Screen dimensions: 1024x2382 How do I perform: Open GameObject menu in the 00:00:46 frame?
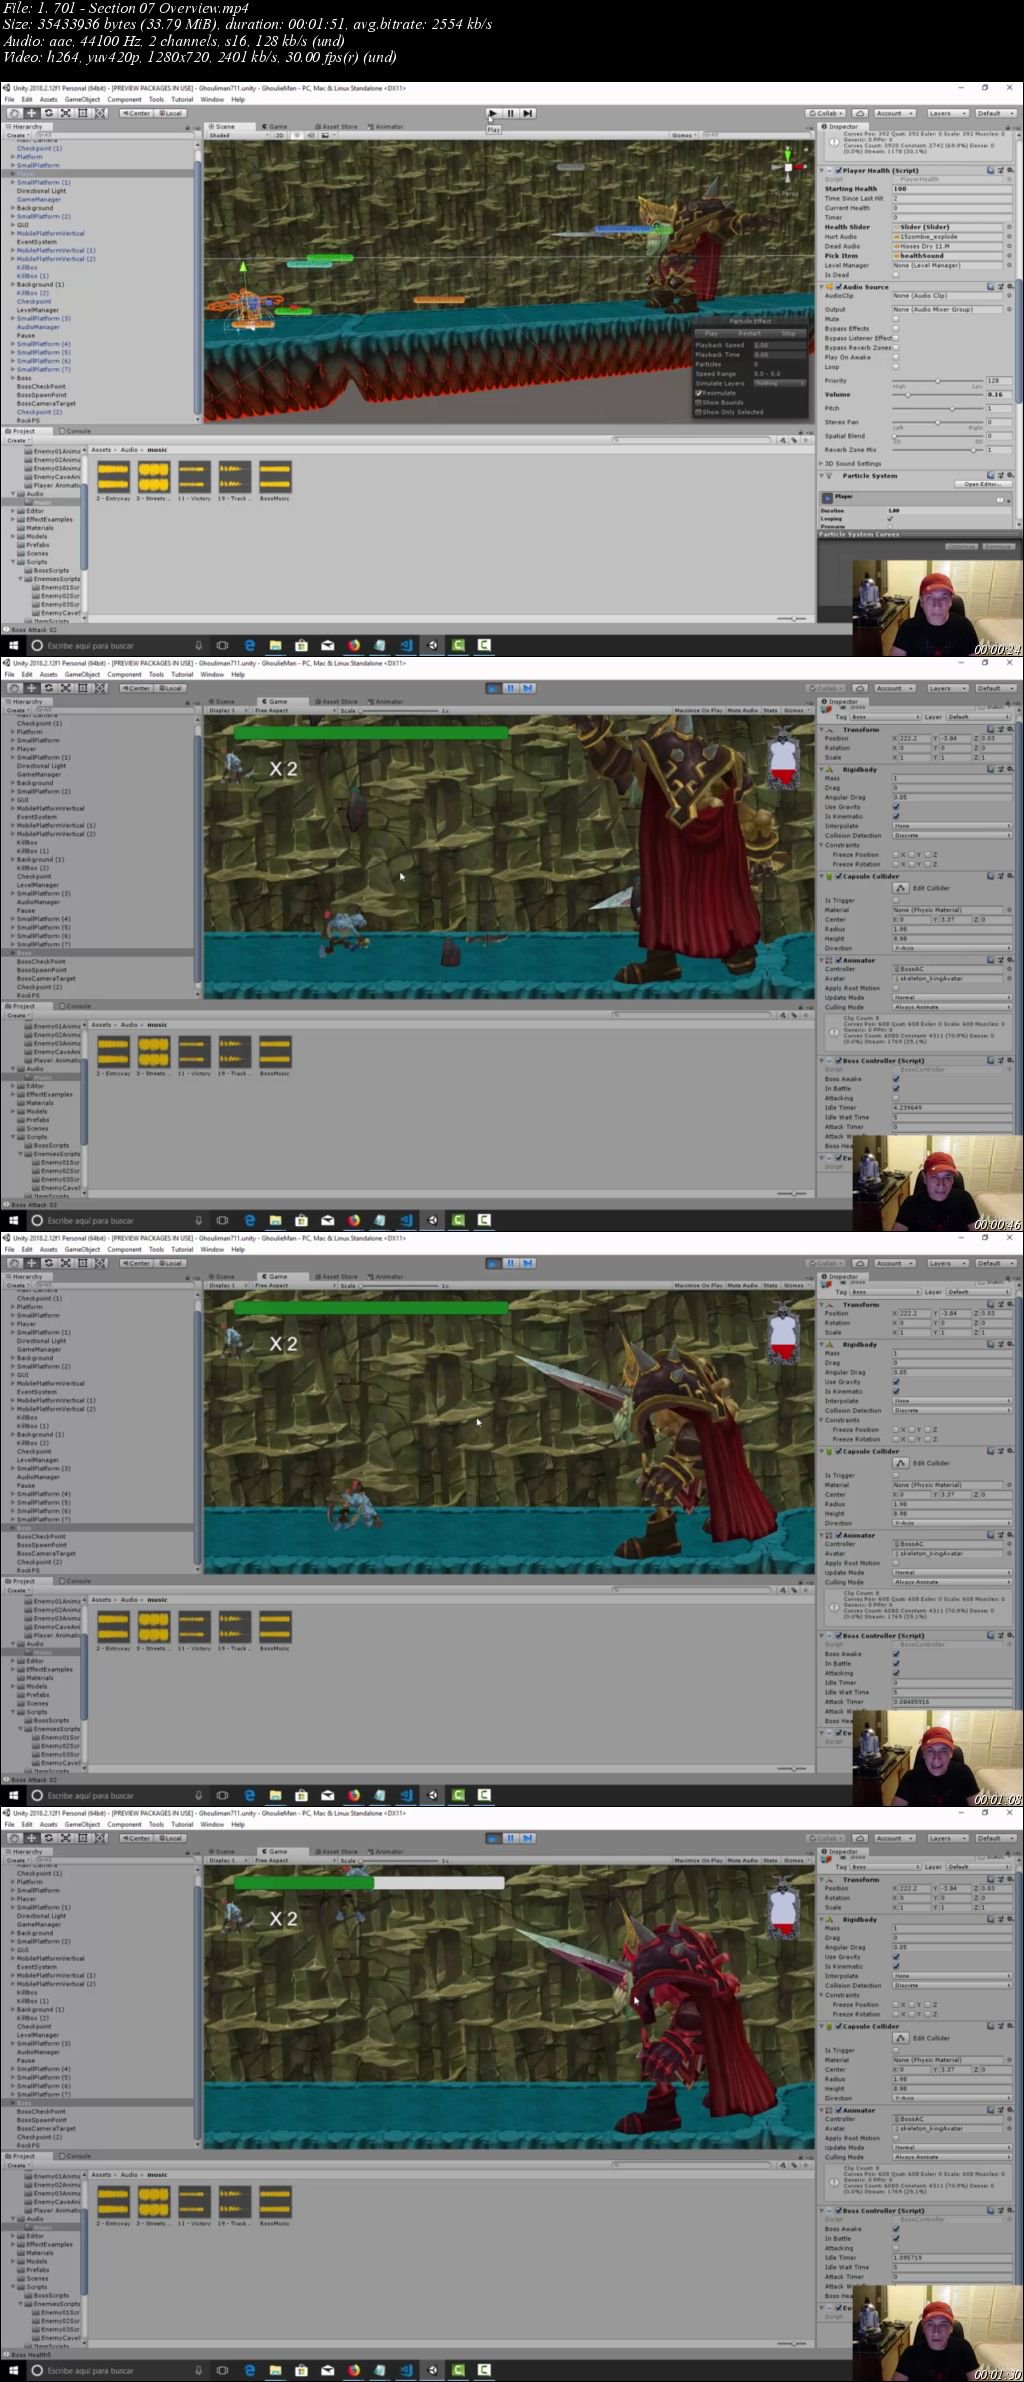coord(82,674)
